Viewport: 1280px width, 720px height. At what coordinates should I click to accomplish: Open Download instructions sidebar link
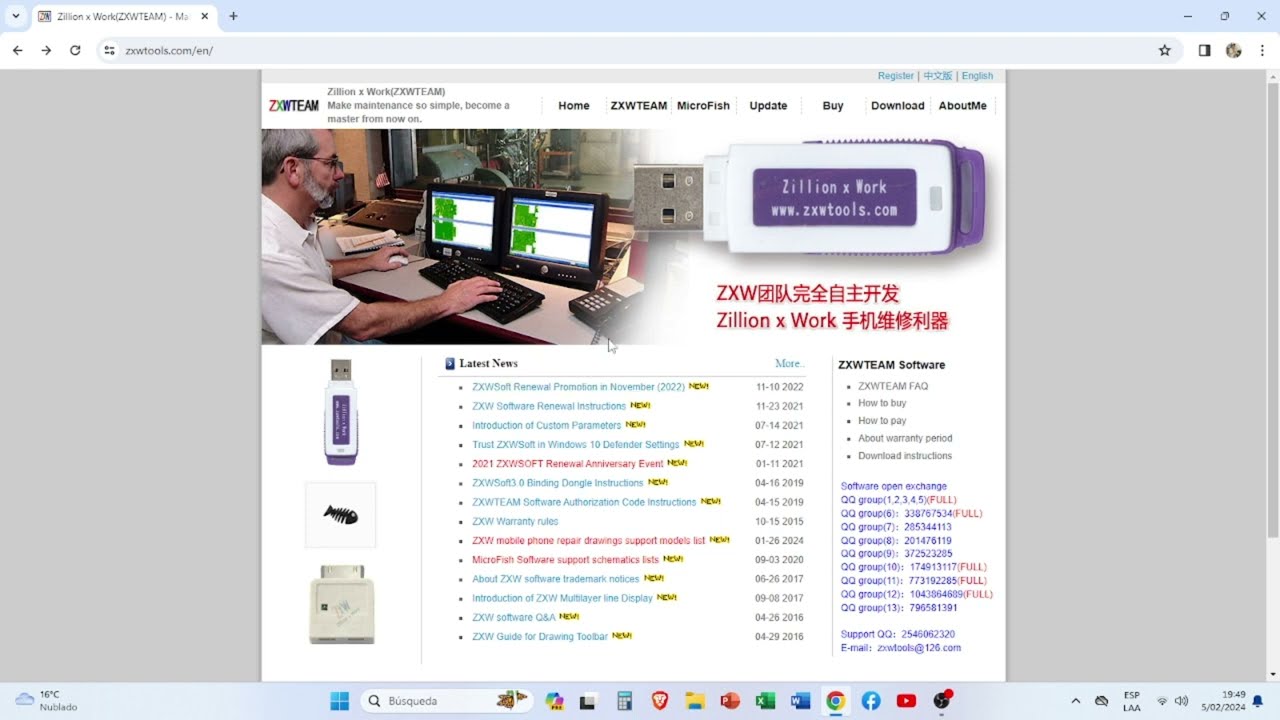pos(905,456)
